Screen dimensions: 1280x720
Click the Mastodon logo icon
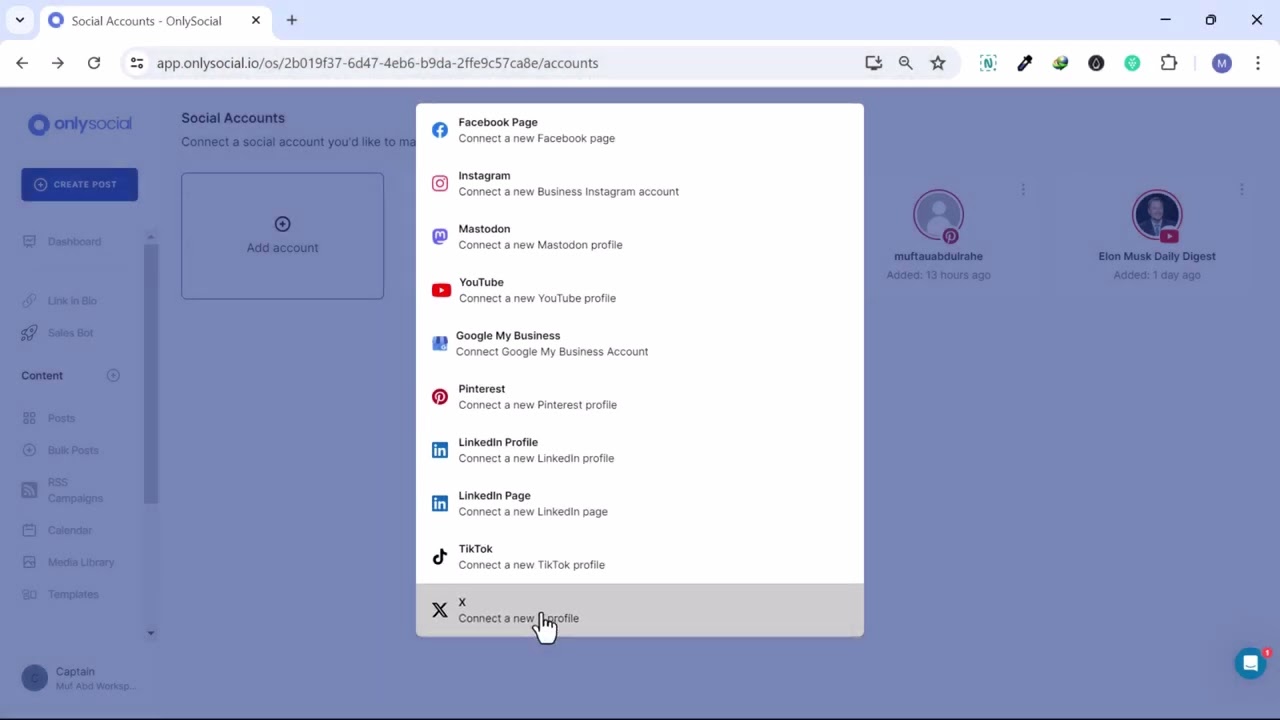(440, 237)
